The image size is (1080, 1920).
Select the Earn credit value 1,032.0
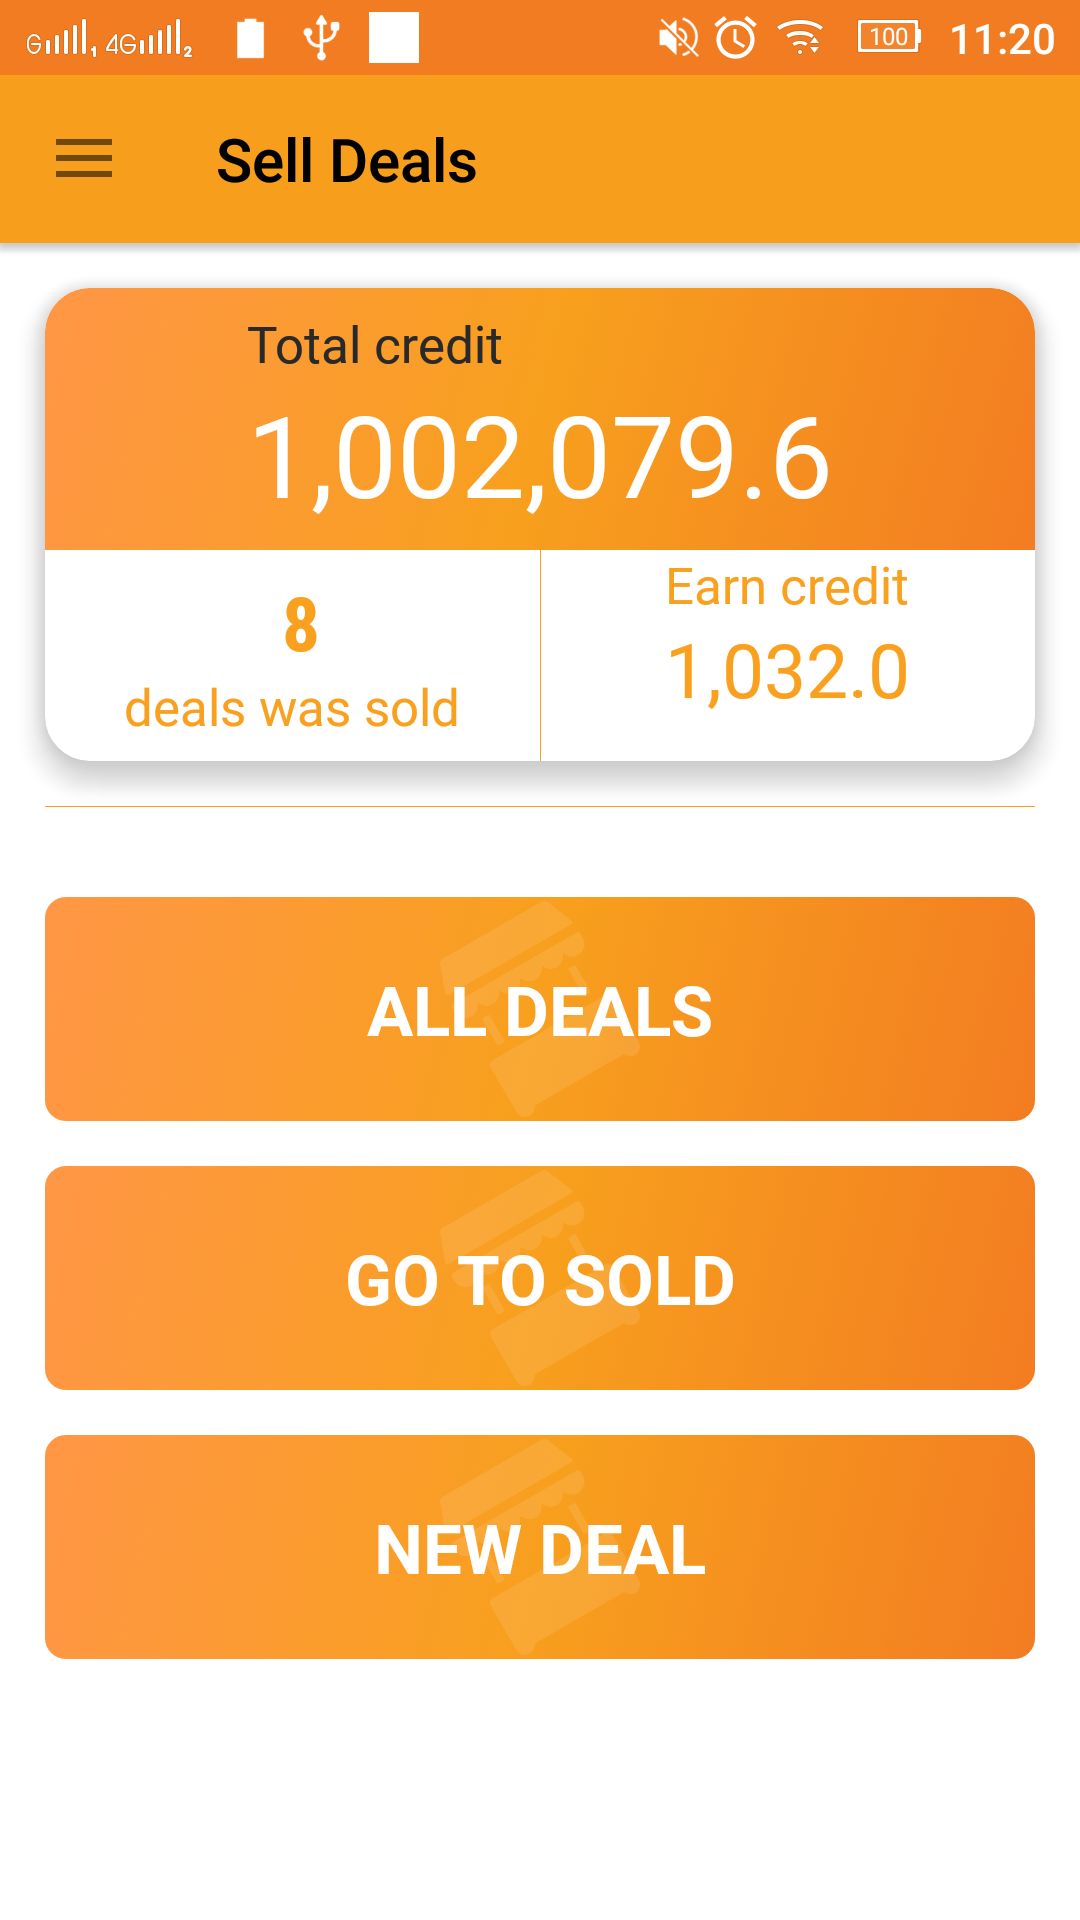point(787,672)
